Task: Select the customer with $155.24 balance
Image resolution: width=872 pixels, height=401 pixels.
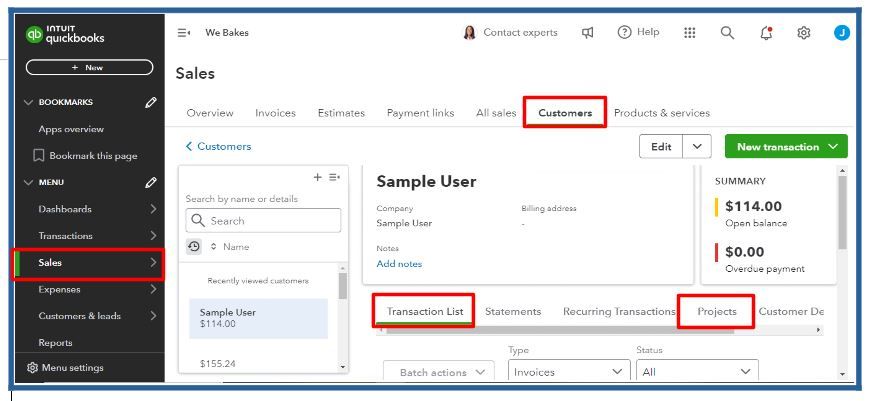Action: pyautogui.click(x=217, y=364)
